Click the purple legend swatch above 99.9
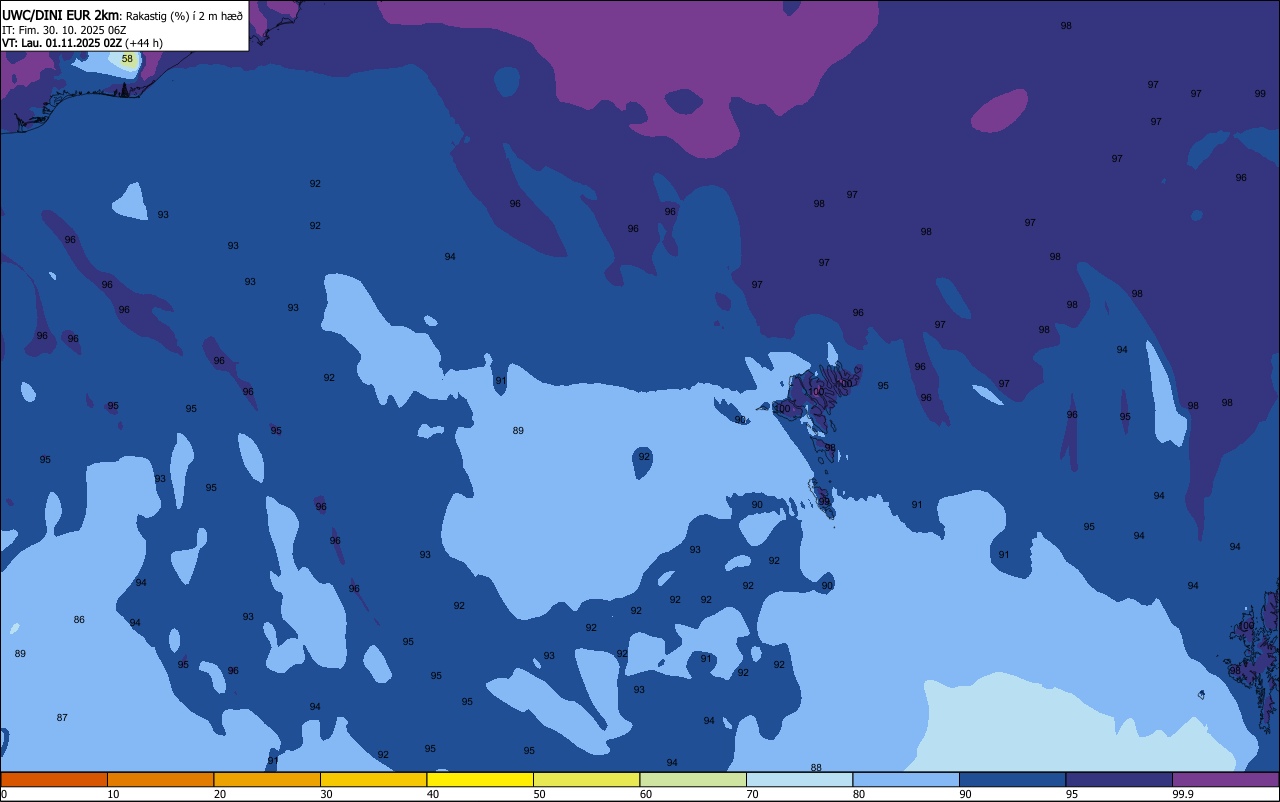Screen dimensions: 1280x802 click(1225, 779)
